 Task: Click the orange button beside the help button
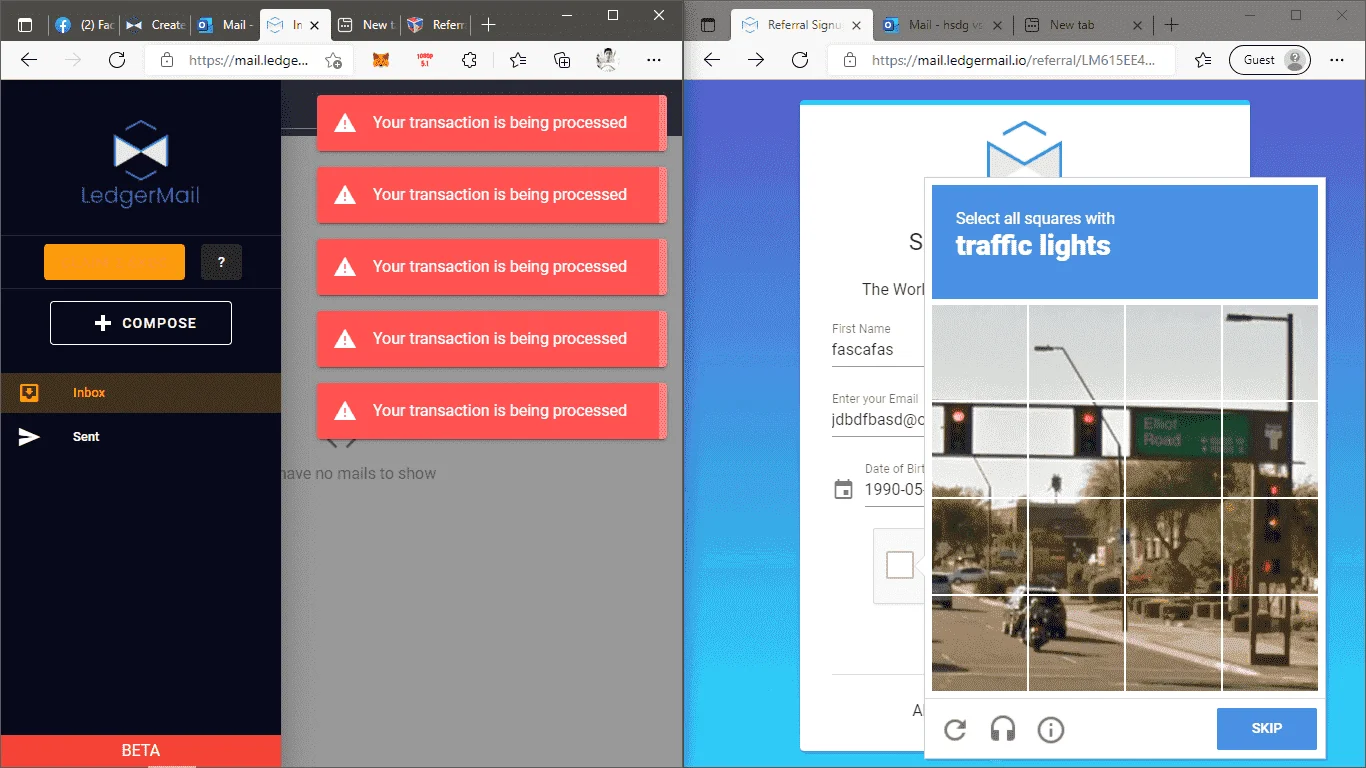pos(114,262)
